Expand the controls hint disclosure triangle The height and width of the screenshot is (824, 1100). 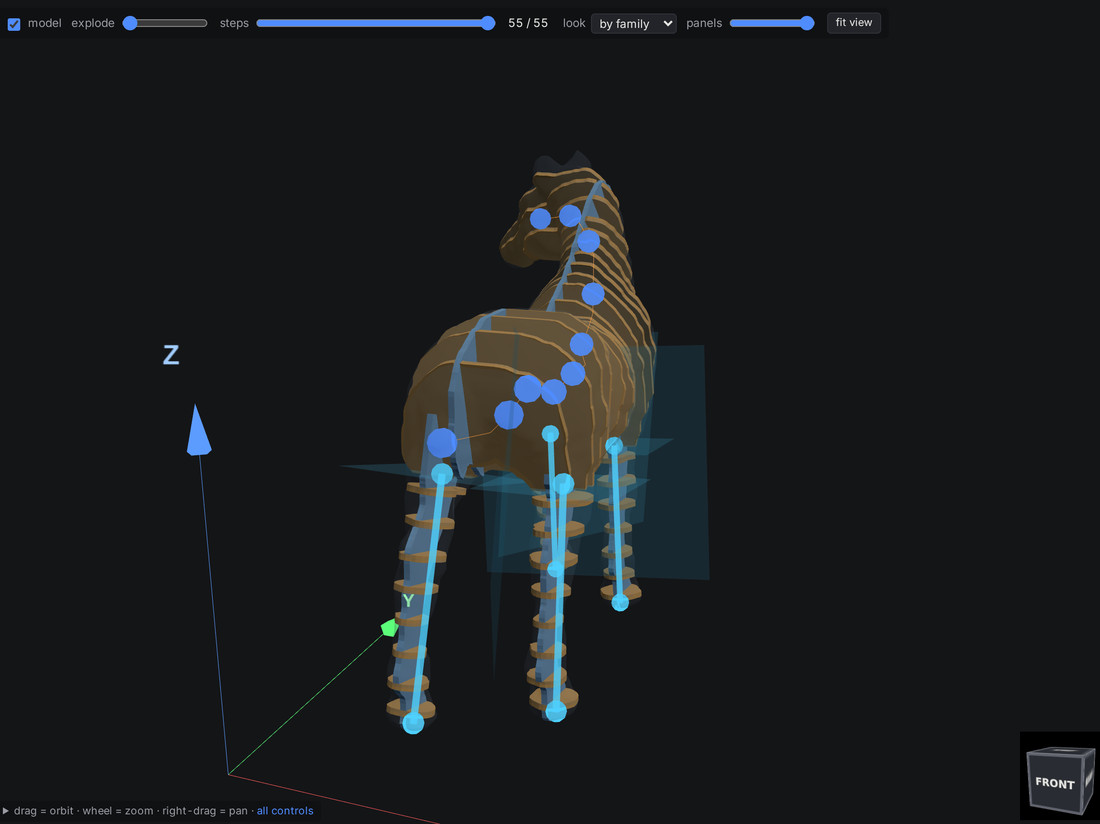click(x=6, y=811)
